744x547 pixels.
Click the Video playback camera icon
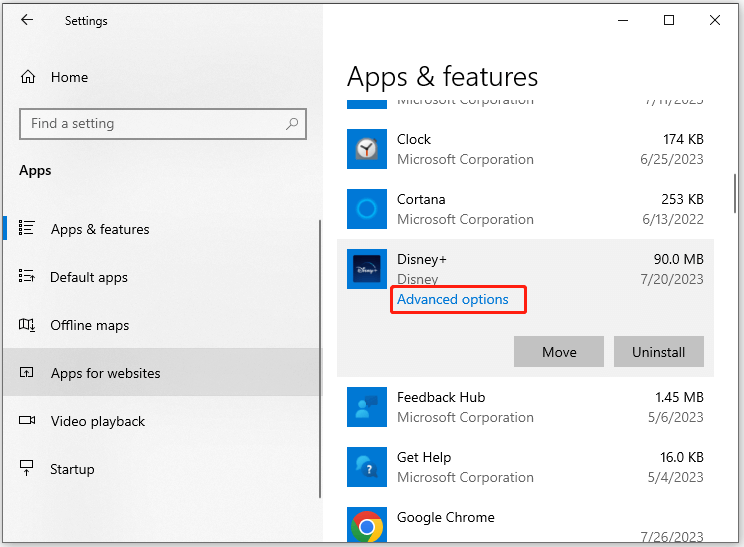[x=27, y=420]
